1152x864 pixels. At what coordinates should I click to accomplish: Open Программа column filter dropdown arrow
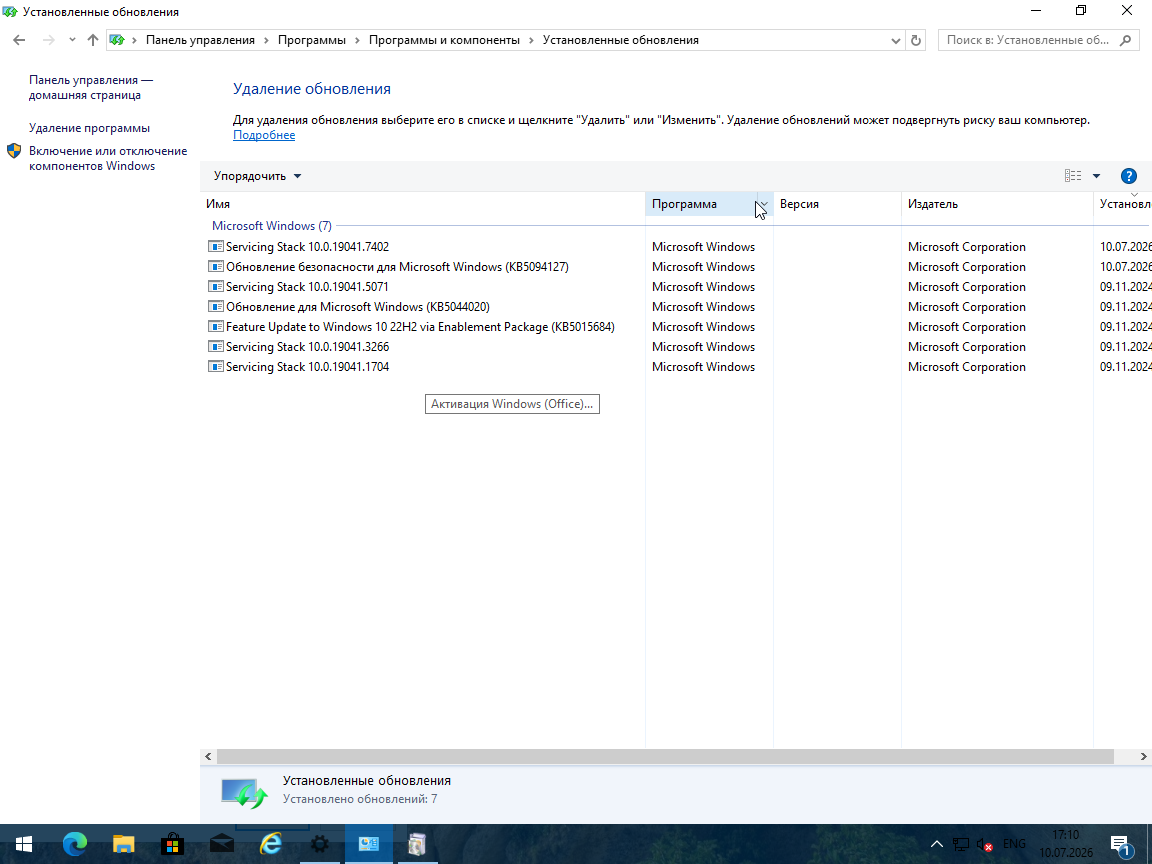point(764,204)
